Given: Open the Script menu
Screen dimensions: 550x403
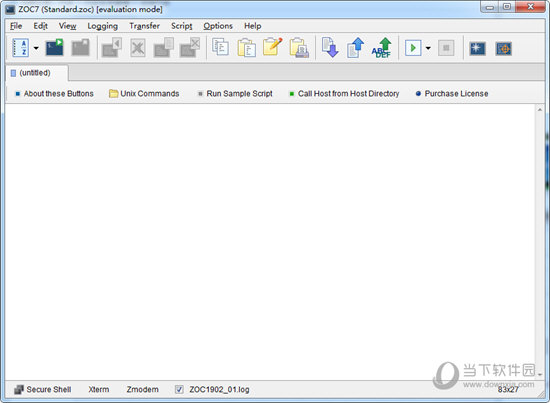Looking at the screenshot, I should pyautogui.click(x=181, y=26).
